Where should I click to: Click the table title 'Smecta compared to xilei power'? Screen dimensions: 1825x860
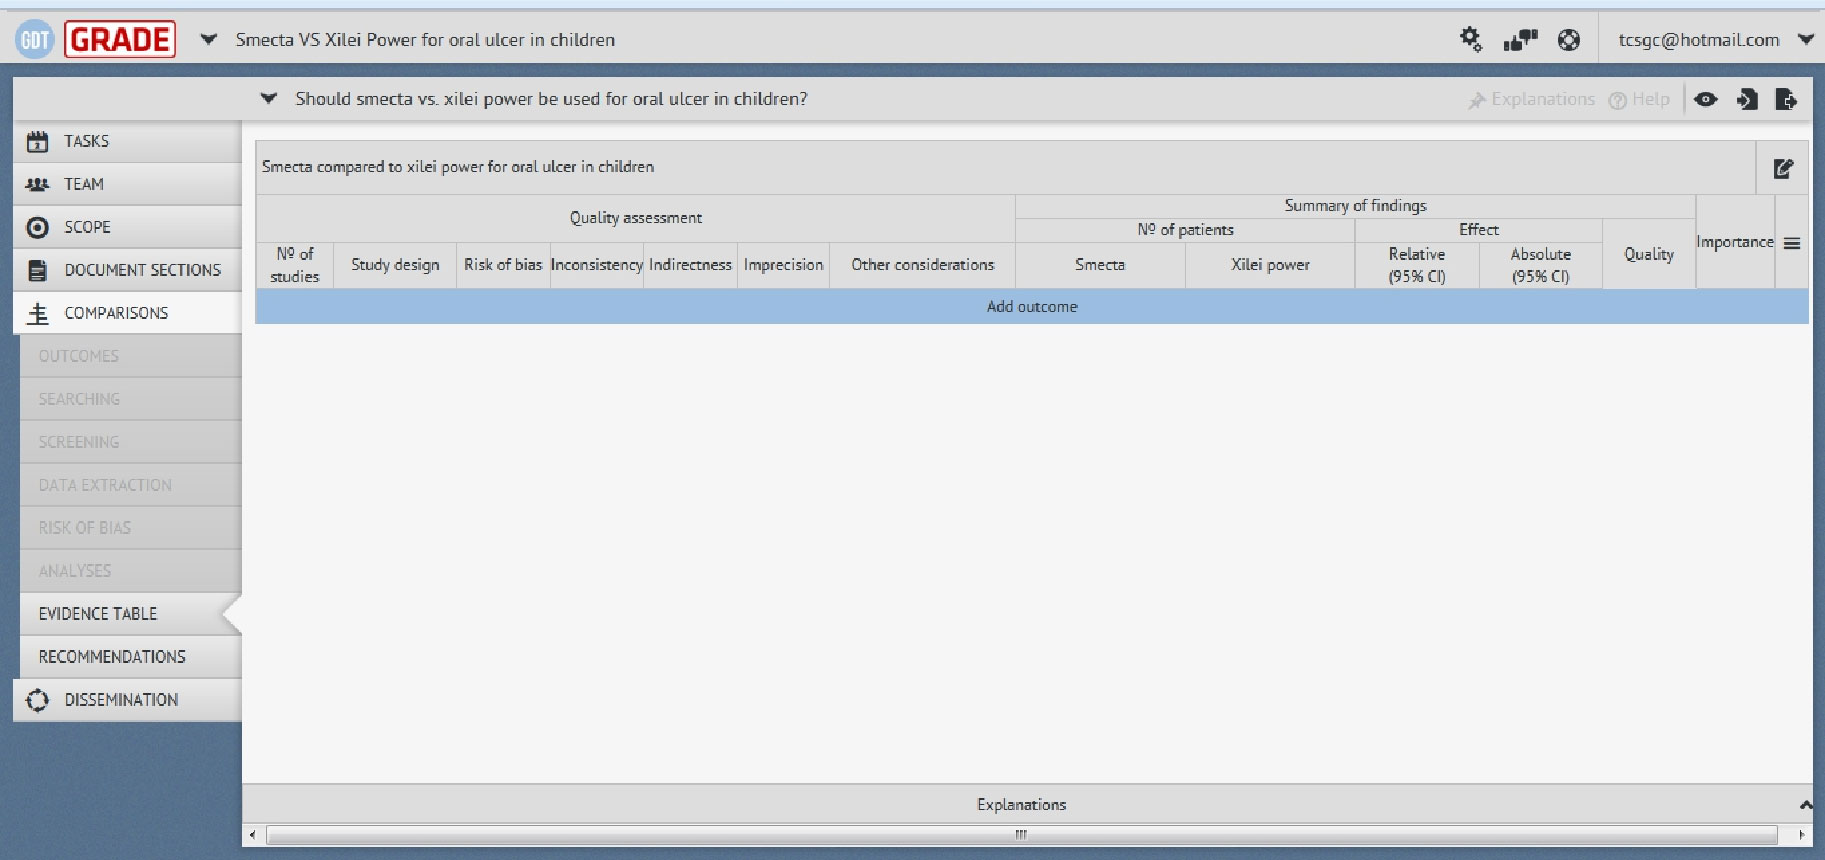458,167
